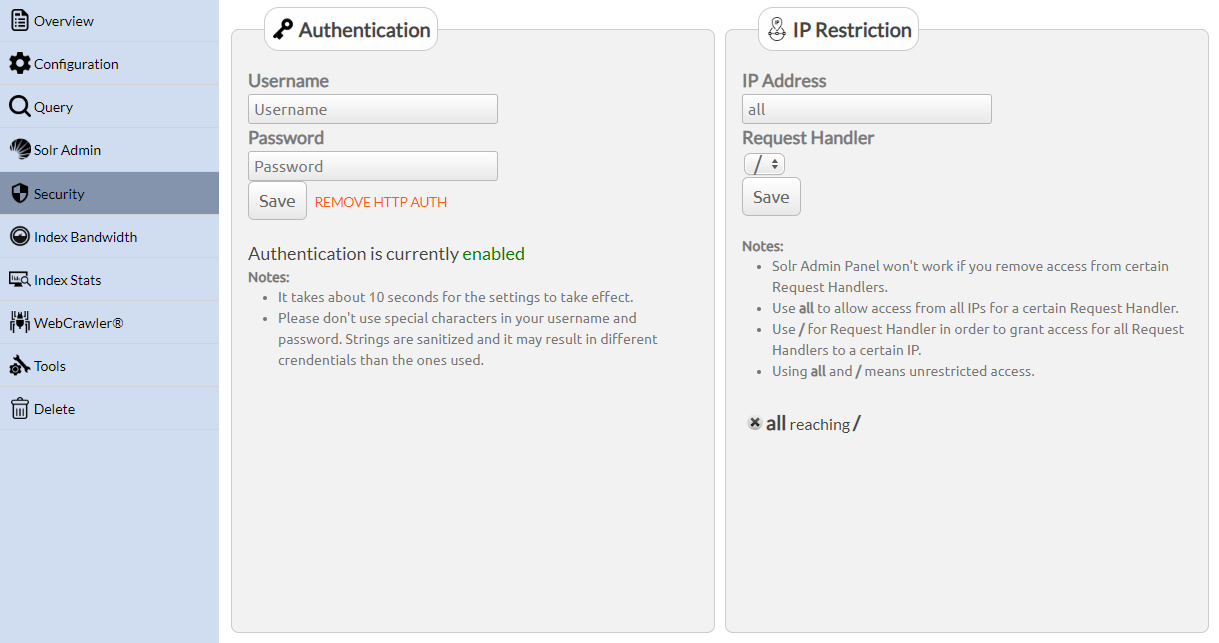Click the Security shield icon

[x=20, y=194]
